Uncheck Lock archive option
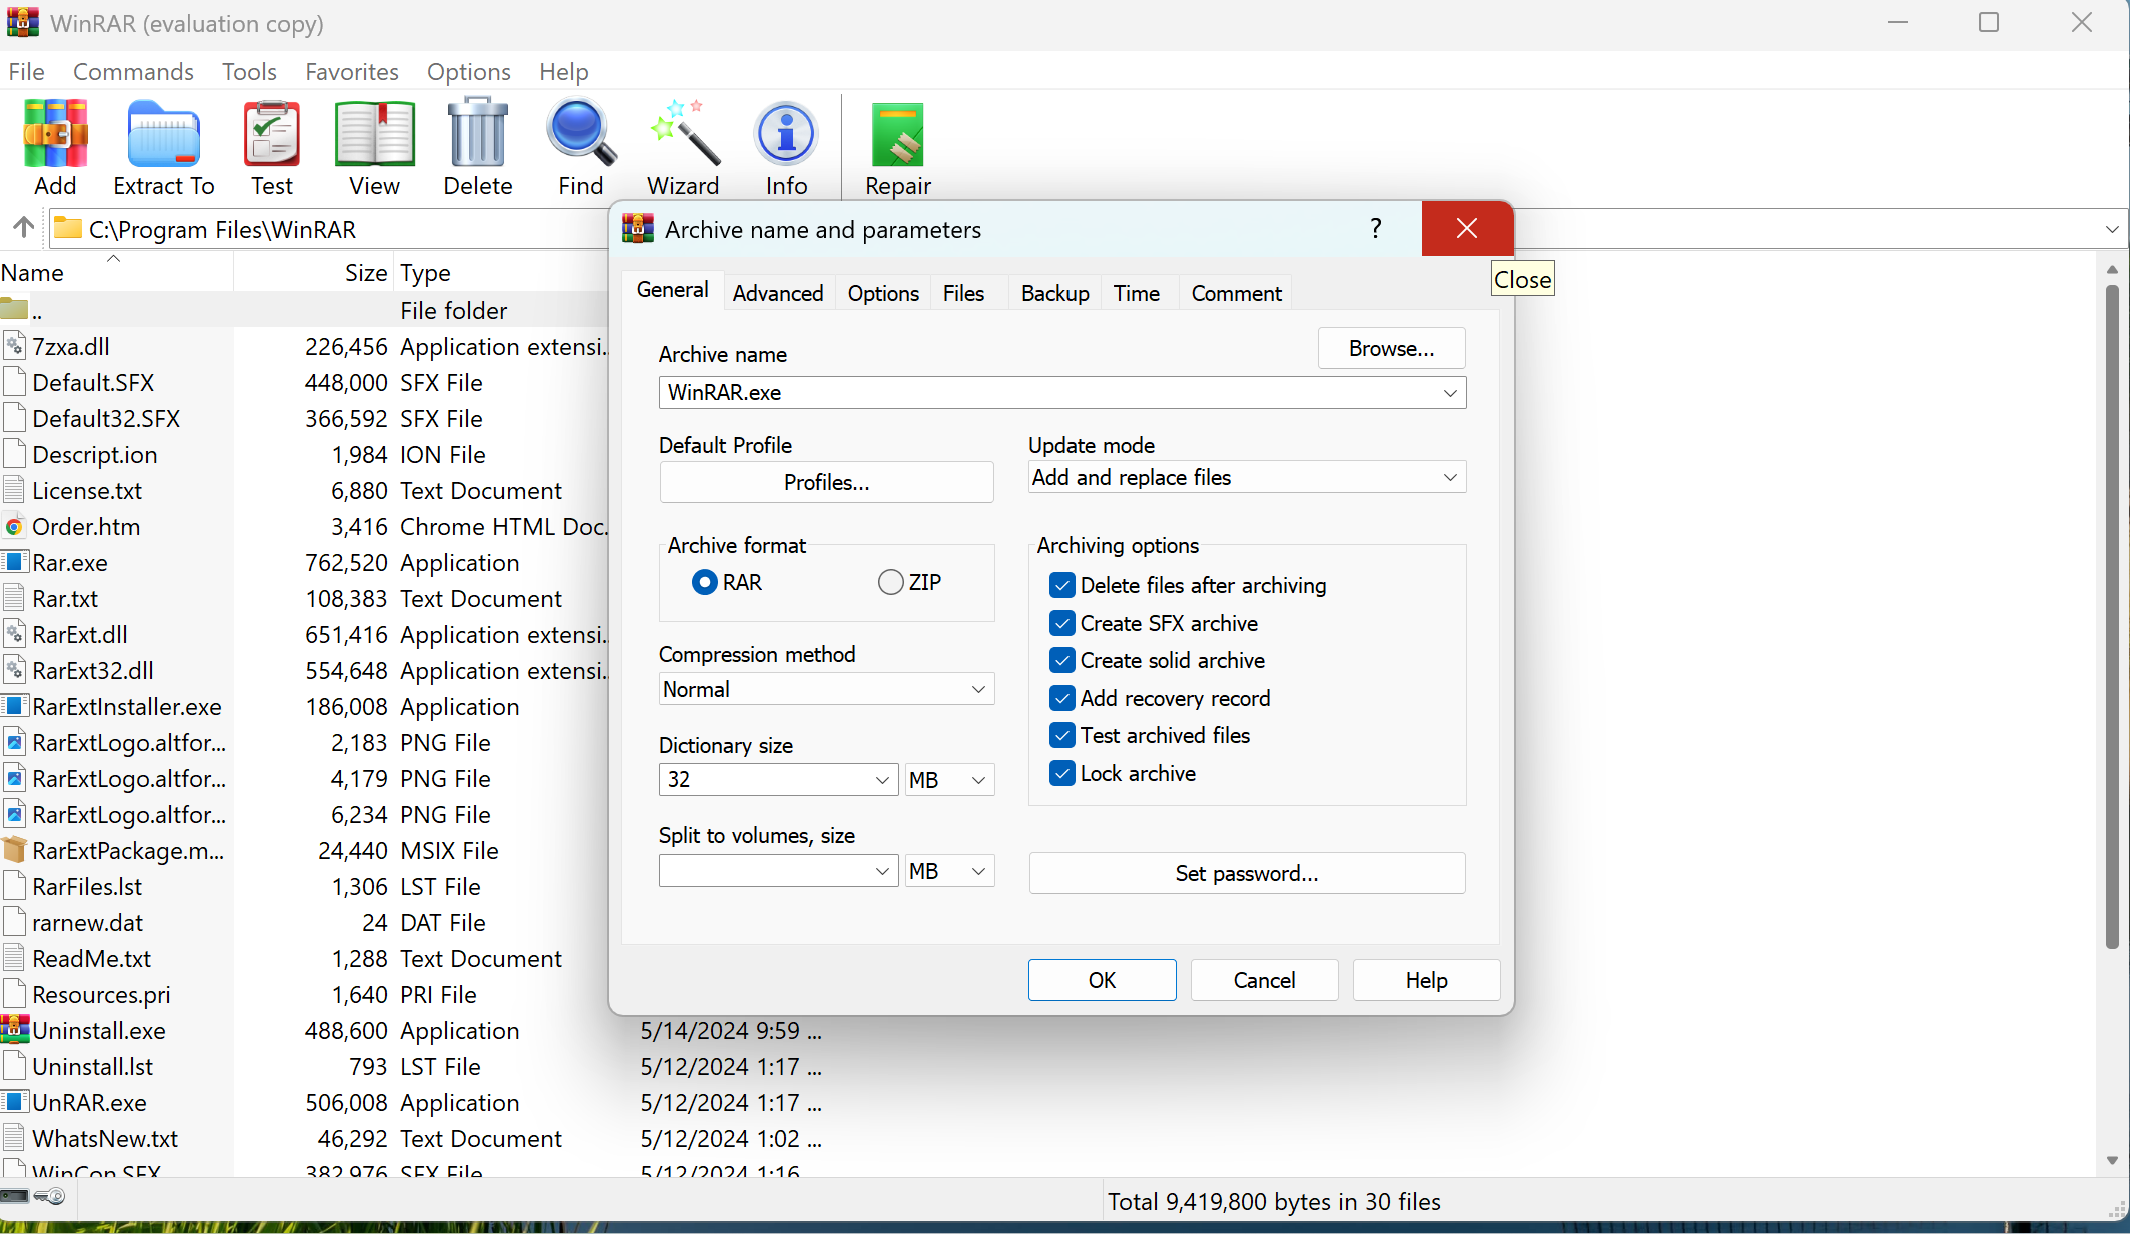This screenshot has height=1234, width=2130. [1062, 773]
